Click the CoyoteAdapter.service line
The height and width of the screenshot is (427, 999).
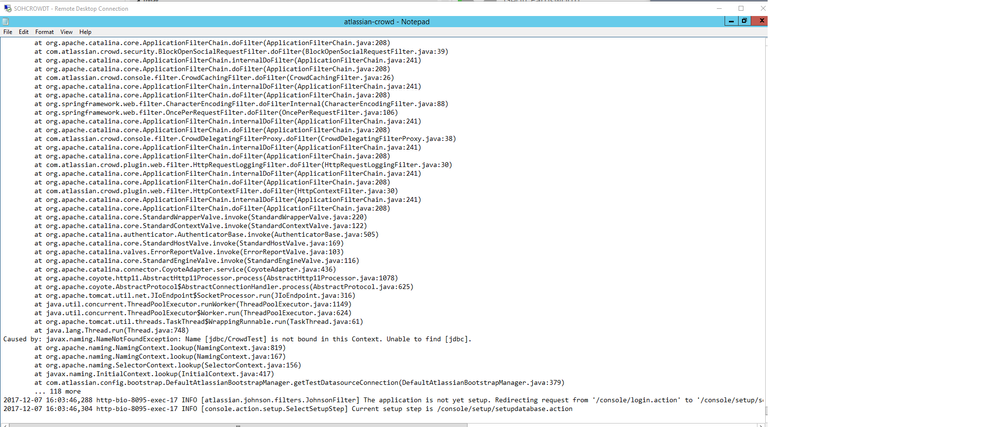tap(185, 270)
